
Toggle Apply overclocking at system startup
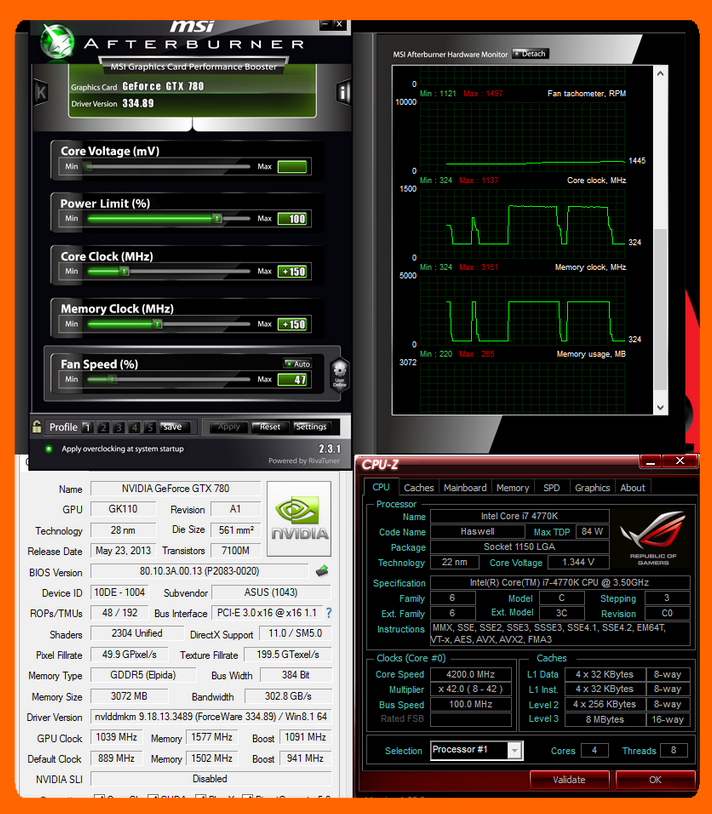(49, 449)
